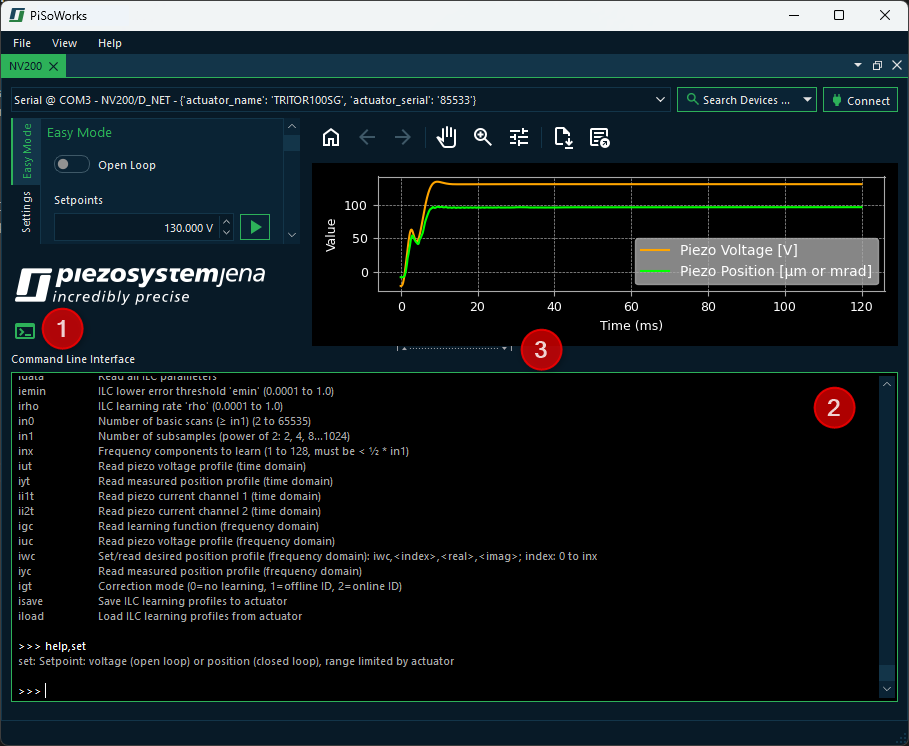Viewport: 909px width, 746px height.
Task: Switch to the Settings vertical tab
Action: point(27,211)
